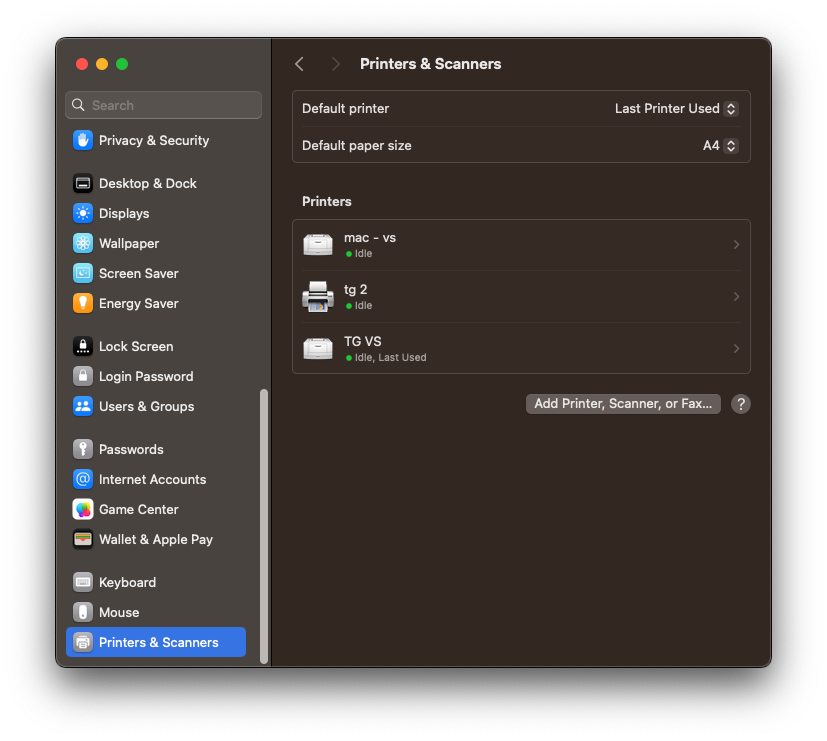Click the Desktop & Dock icon
Screen dimensions: 827x741
[x=83, y=184]
